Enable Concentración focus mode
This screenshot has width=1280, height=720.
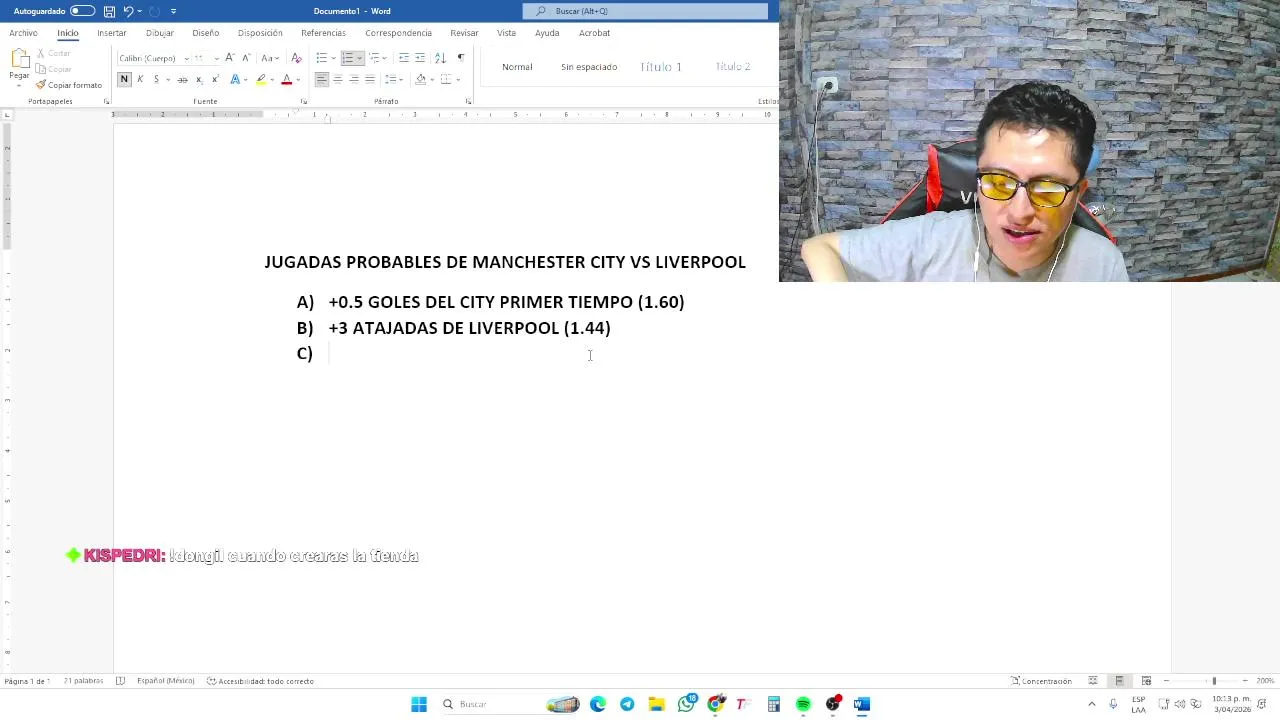(1041, 681)
